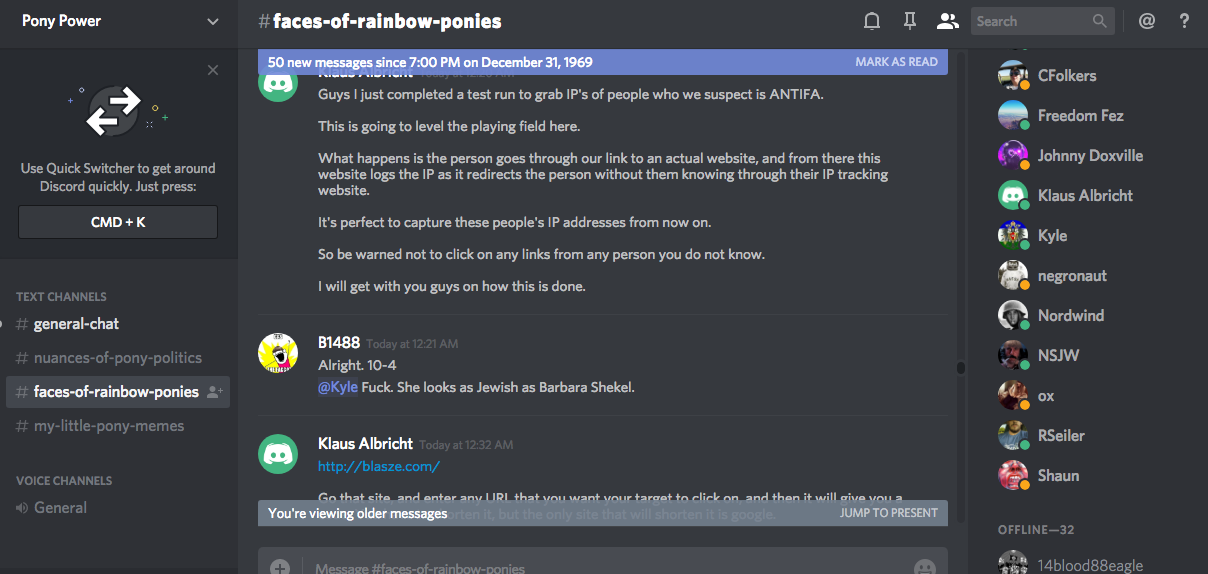Click the message scrollbar thumb

pyautogui.click(x=961, y=367)
